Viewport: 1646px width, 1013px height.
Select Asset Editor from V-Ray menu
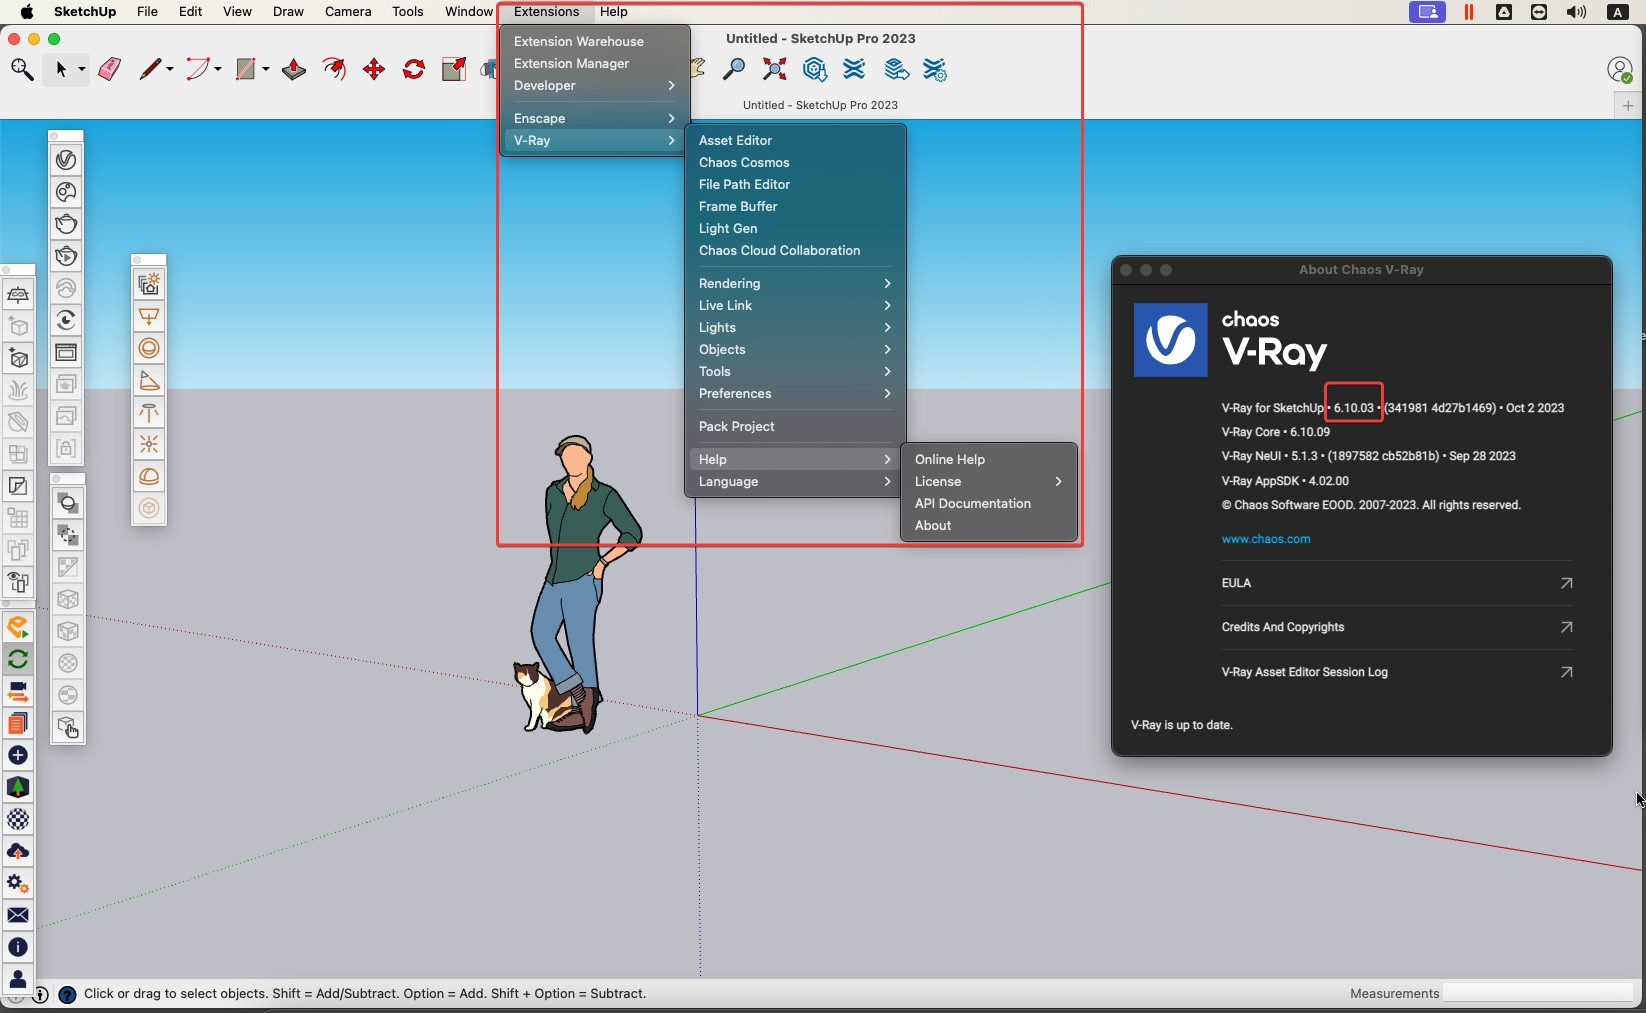pos(795,141)
